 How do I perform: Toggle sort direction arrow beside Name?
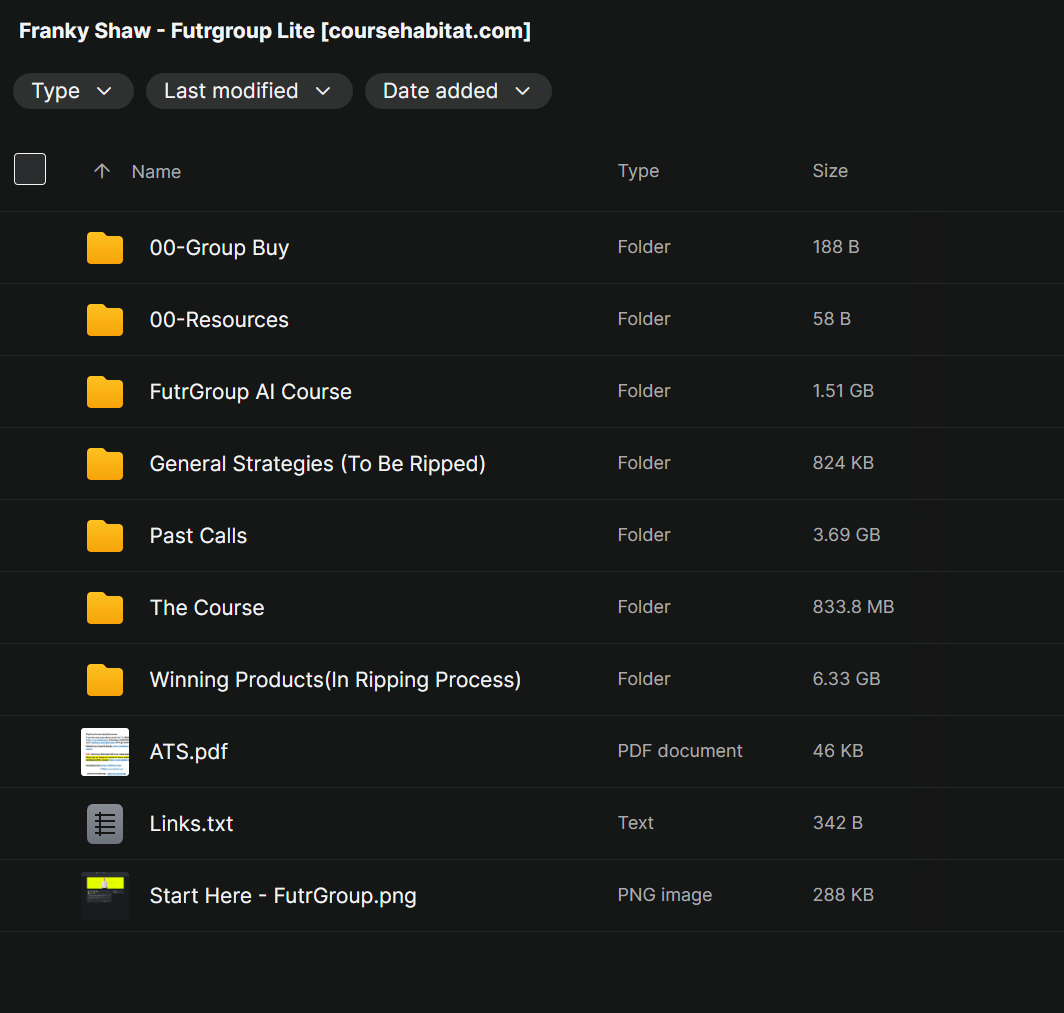(x=102, y=171)
